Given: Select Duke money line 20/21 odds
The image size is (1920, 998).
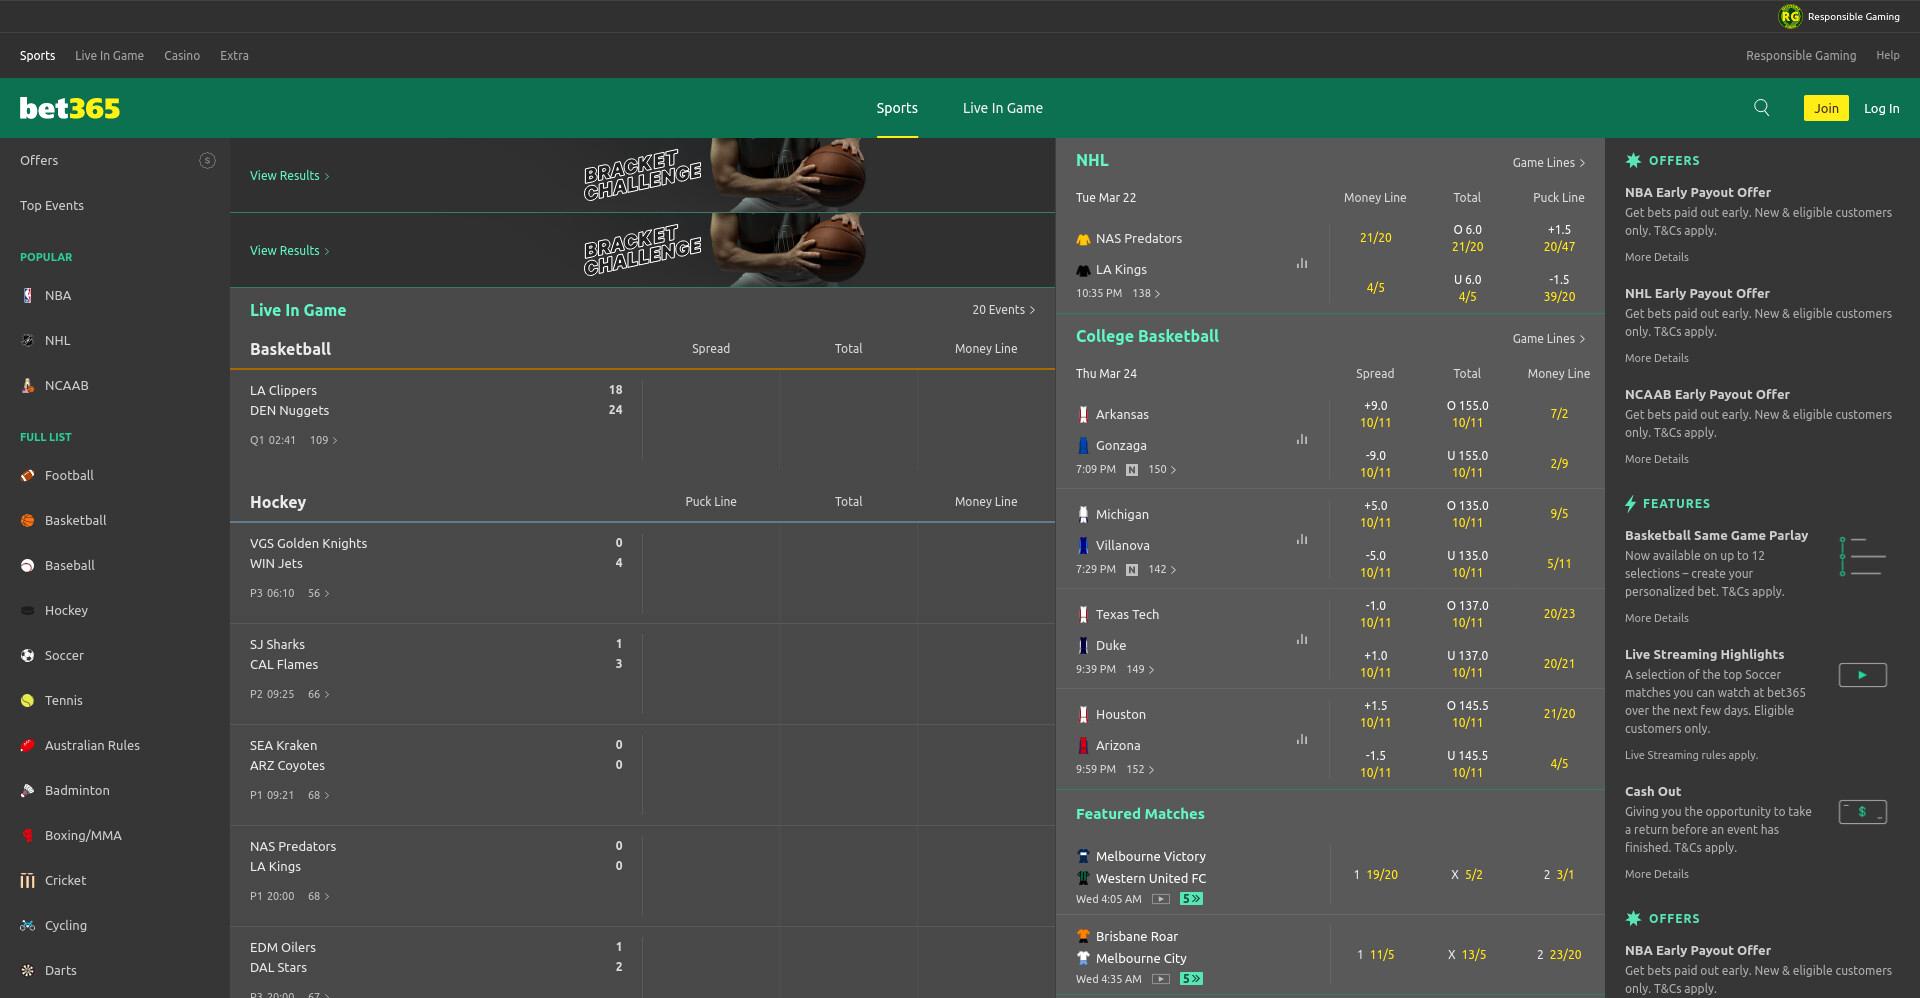Looking at the screenshot, I should (x=1559, y=664).
